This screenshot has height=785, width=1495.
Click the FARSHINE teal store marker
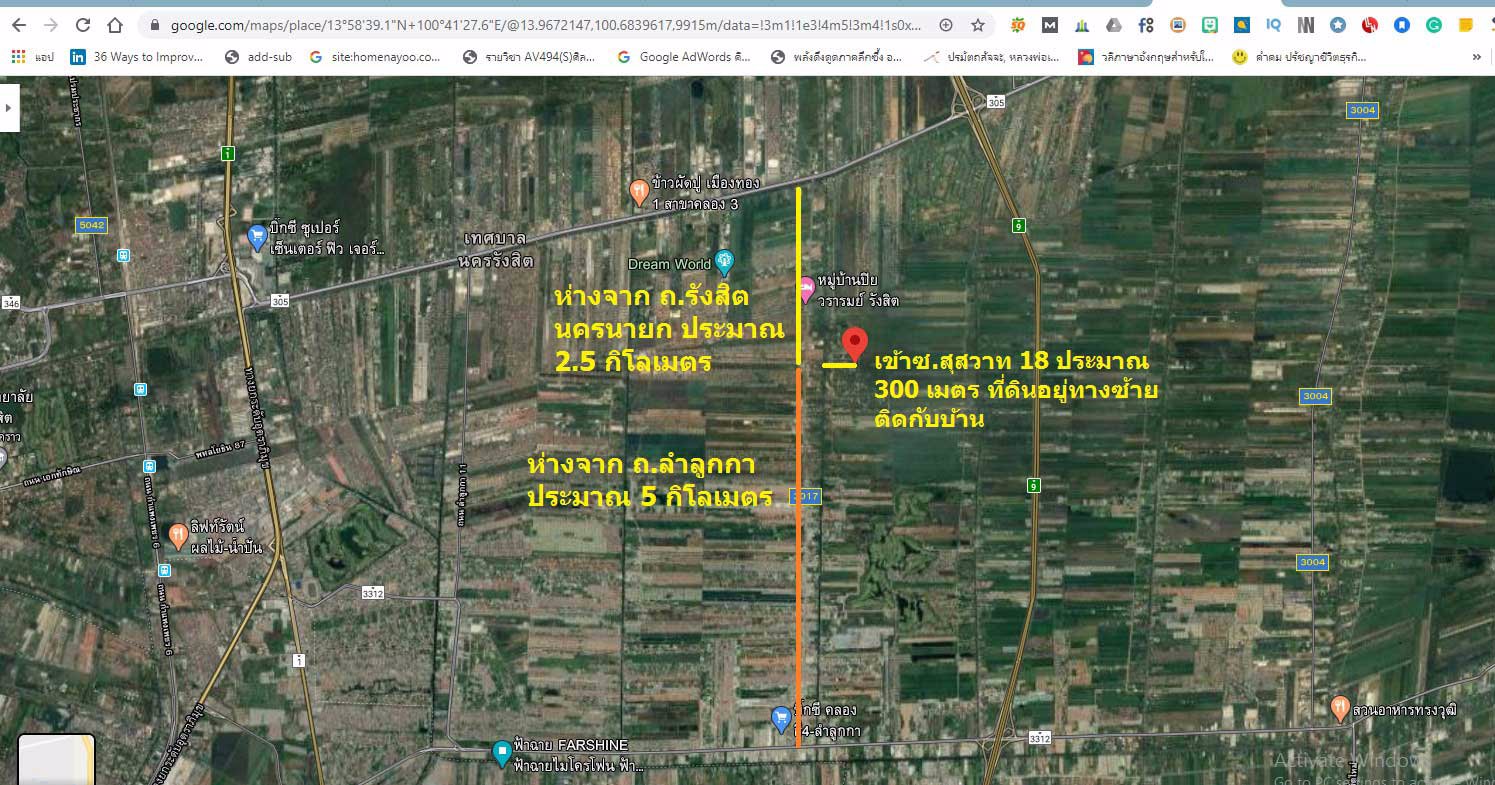coord(502,752)
